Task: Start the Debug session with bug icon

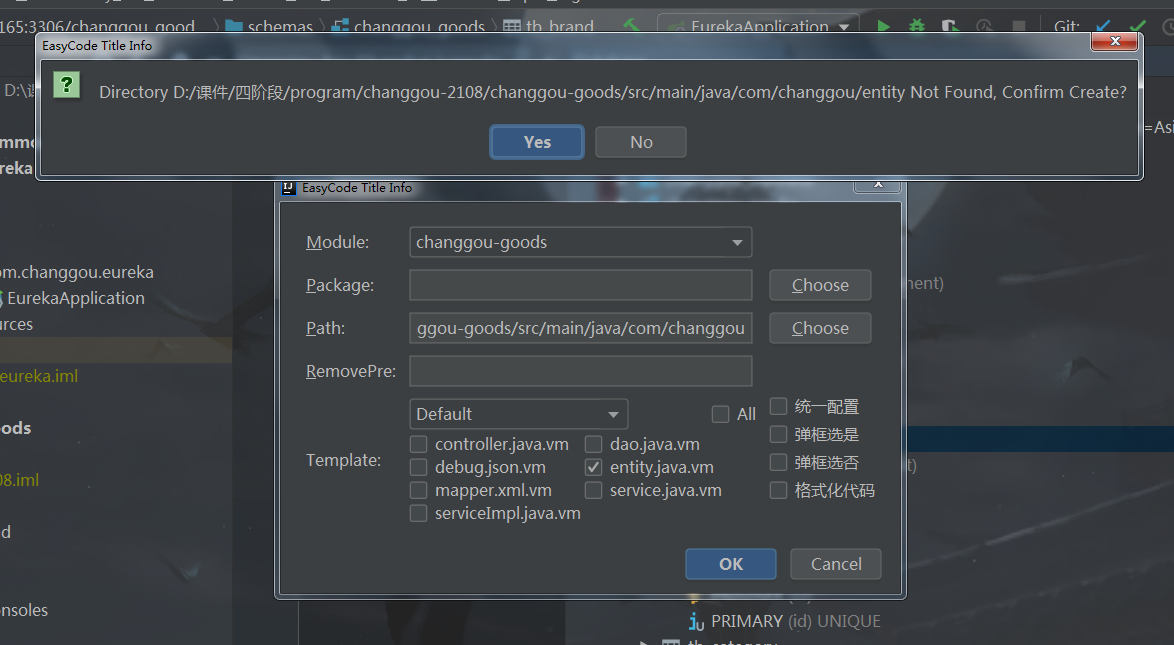Action: click(x=918, y=26)
